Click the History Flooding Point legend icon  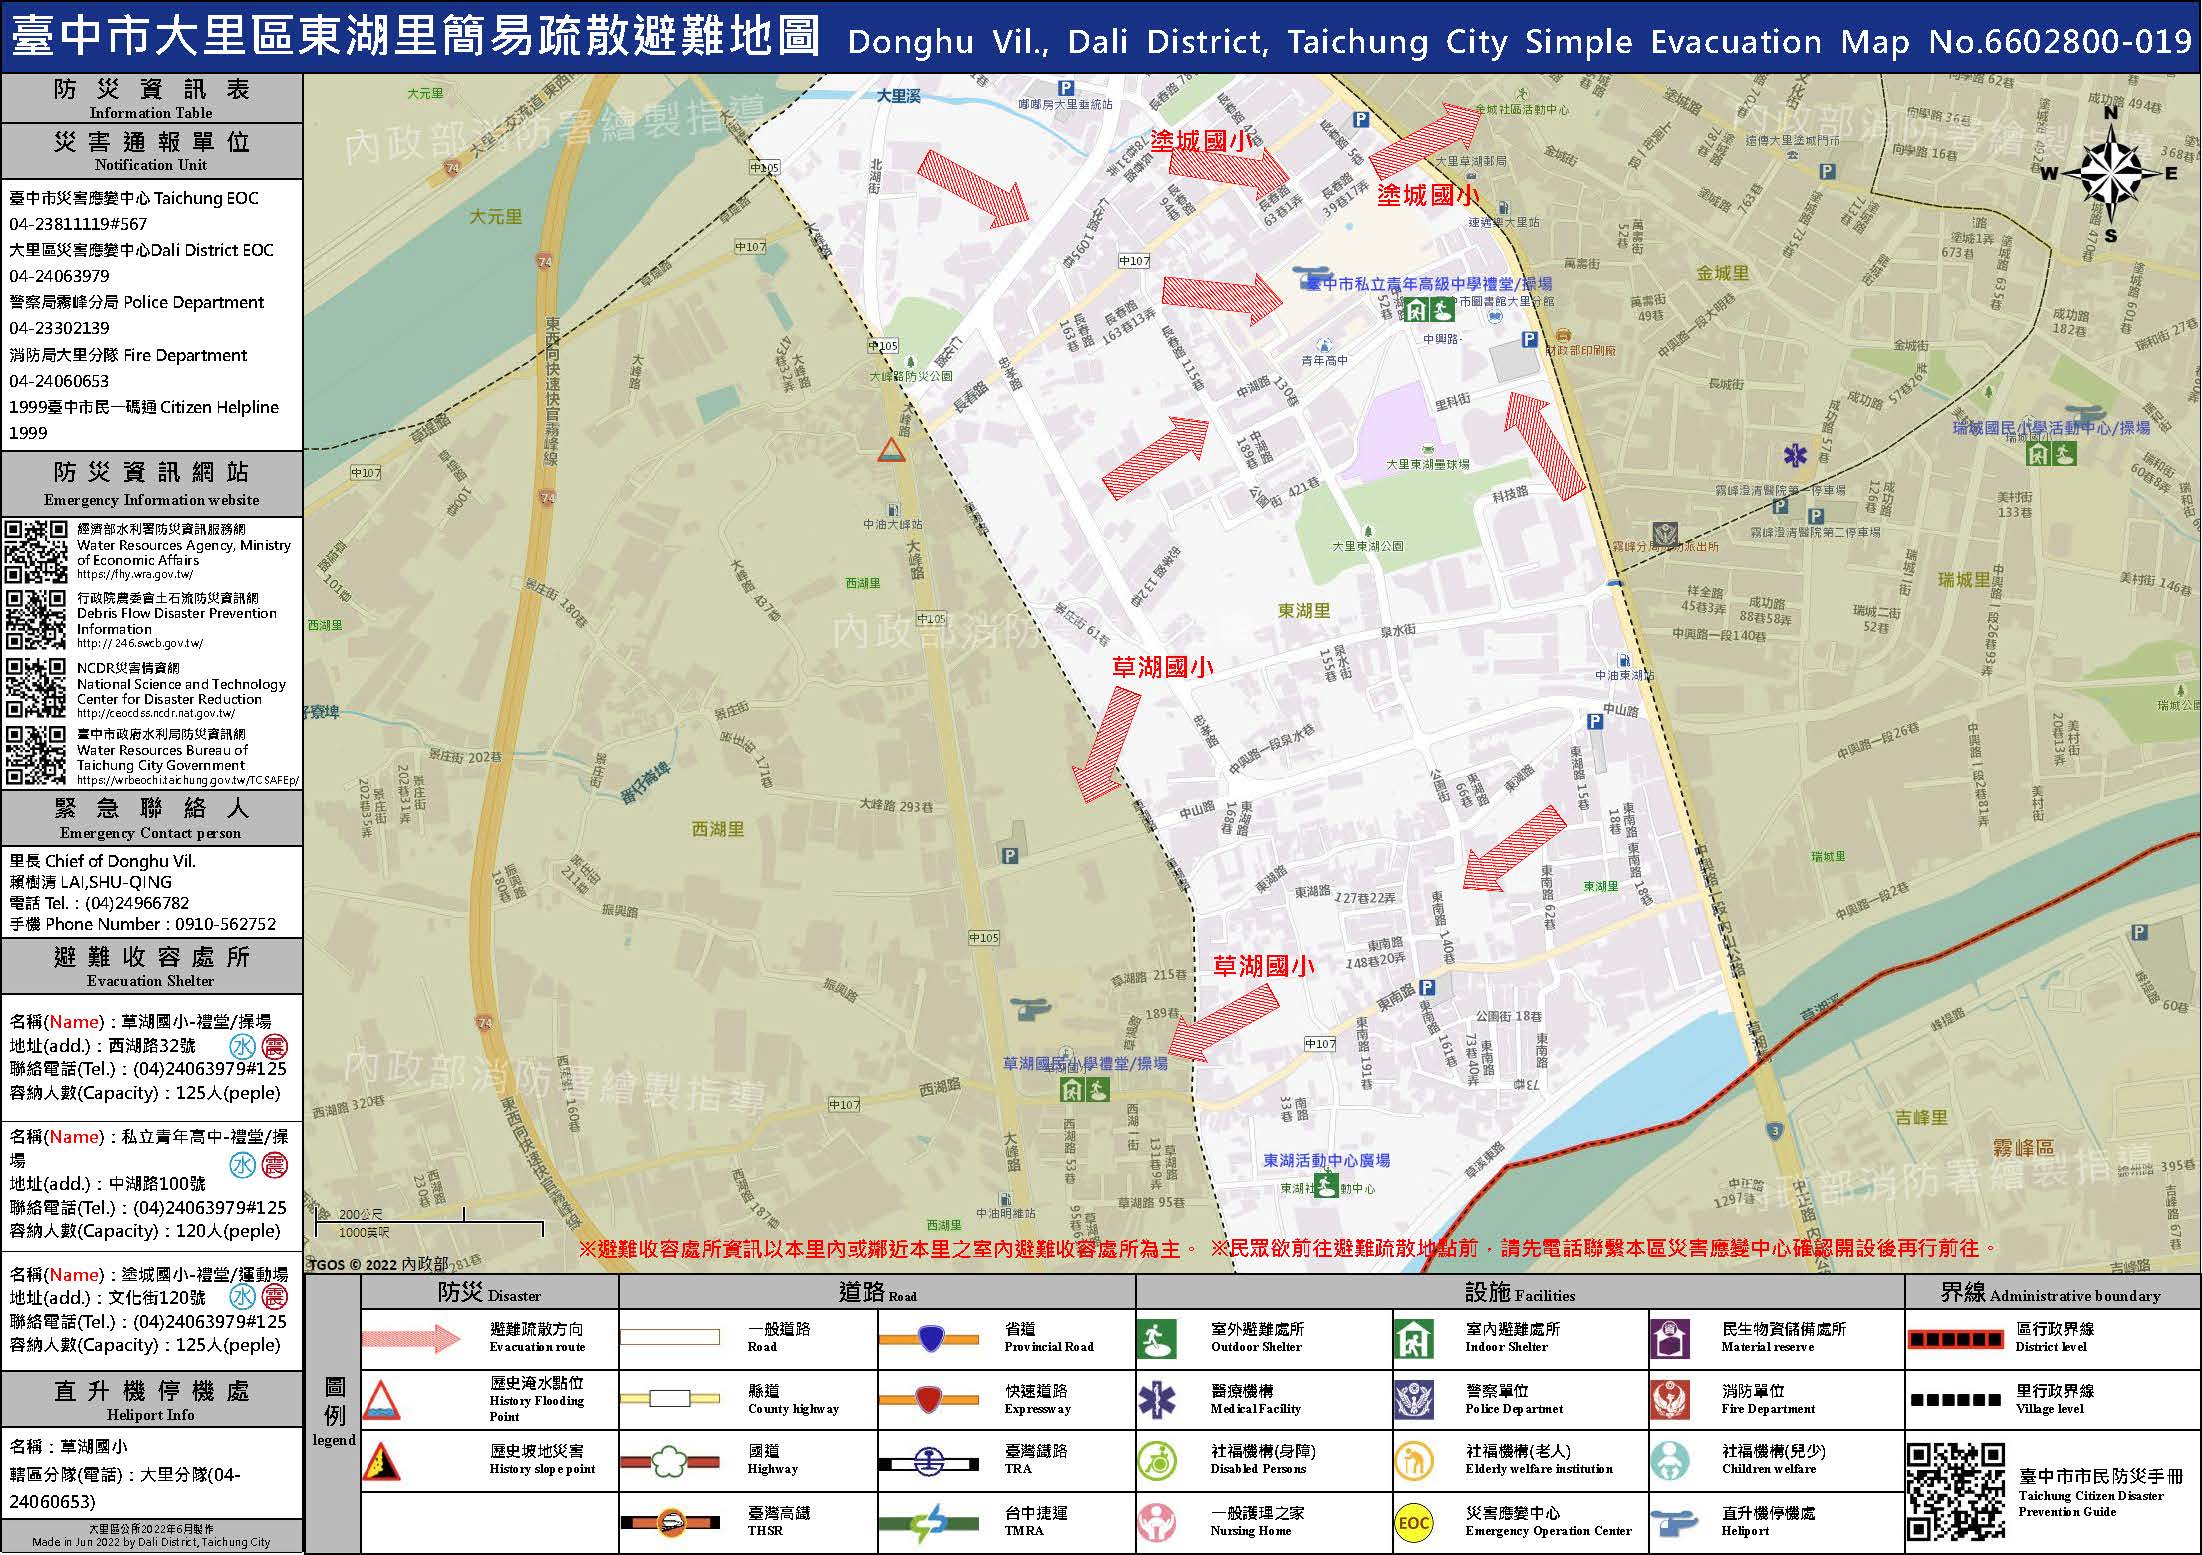[381, 1401]
